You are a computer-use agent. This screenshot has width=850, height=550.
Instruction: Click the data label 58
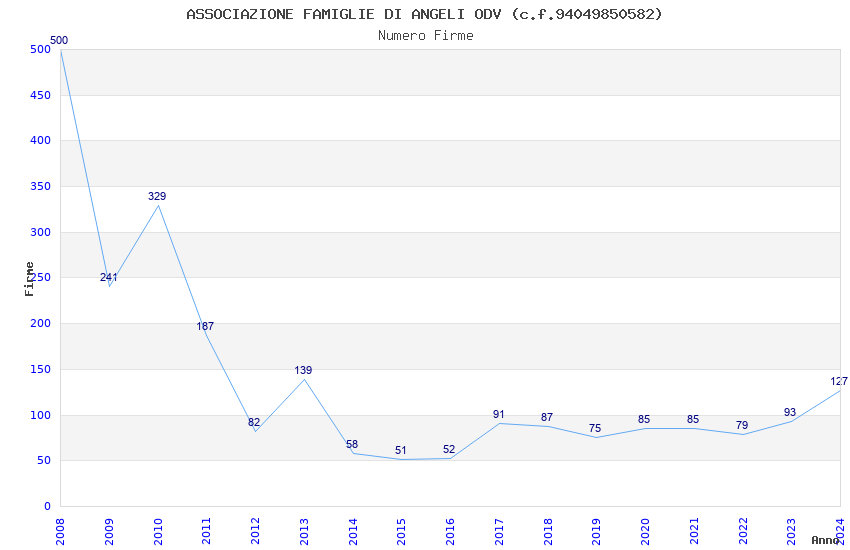[x=352, y=444]
